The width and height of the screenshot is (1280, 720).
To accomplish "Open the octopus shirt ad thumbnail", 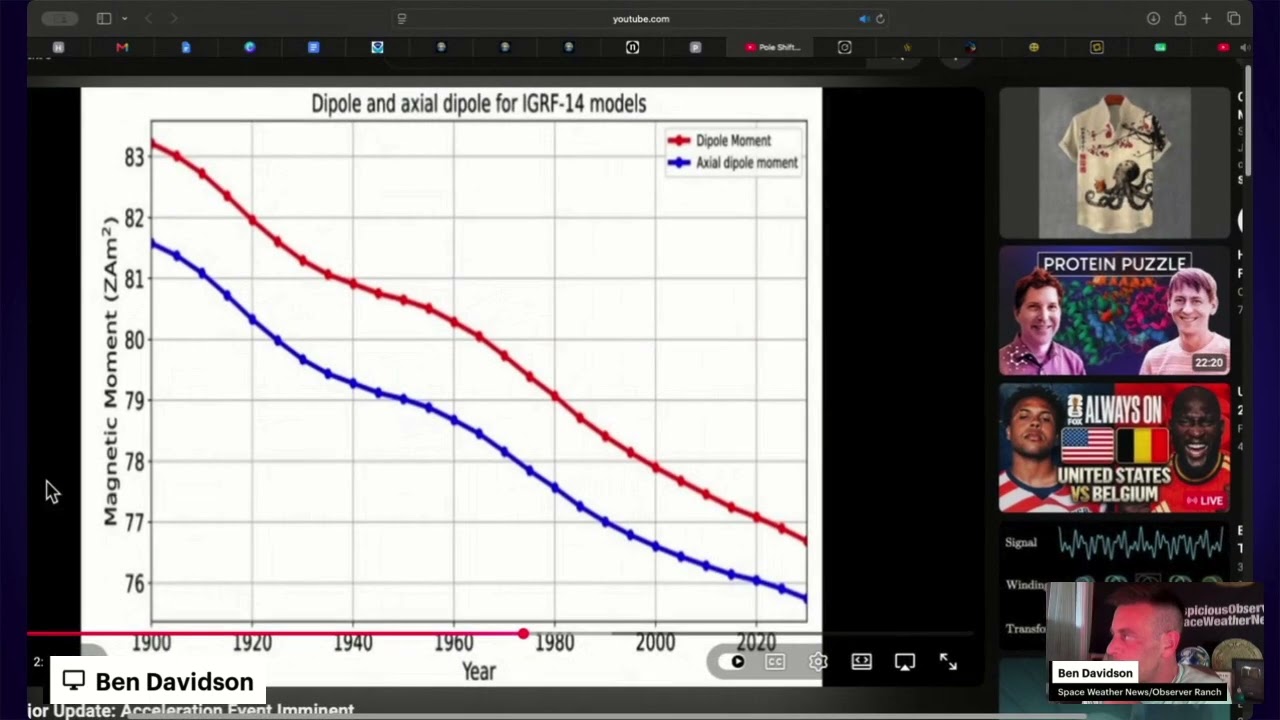I will pyautogui.click(x=1114, y=162).
